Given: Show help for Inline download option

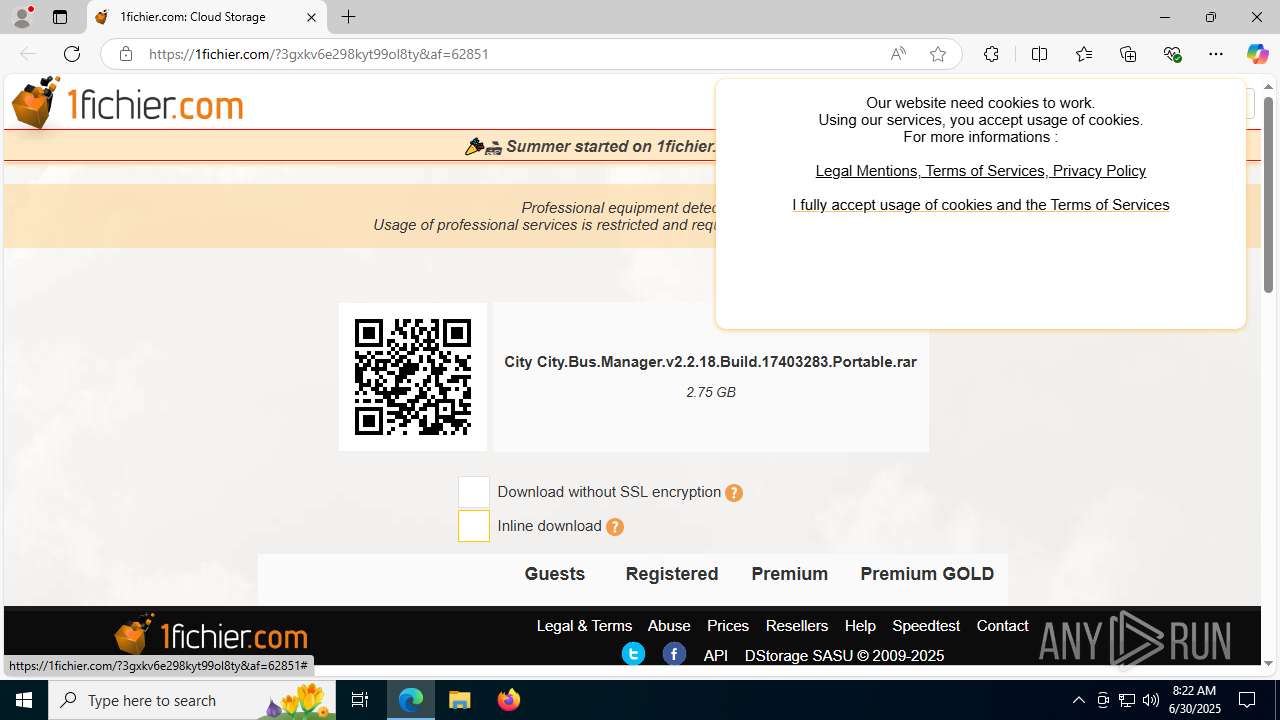Looking at the screenshot, I should point(615,527).
